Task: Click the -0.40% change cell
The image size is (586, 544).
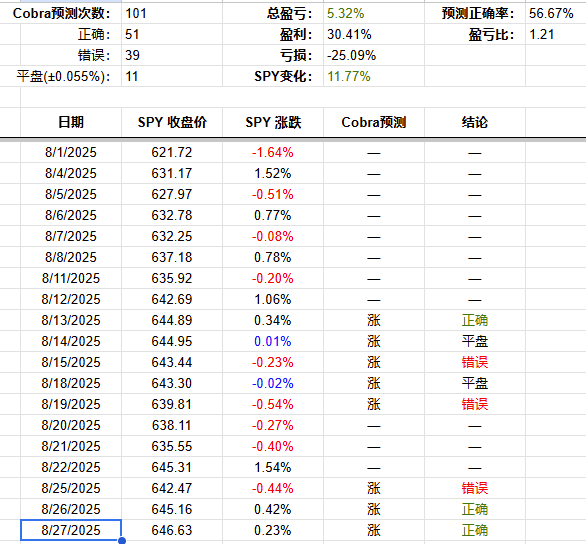Action: (x=273, y=446)
